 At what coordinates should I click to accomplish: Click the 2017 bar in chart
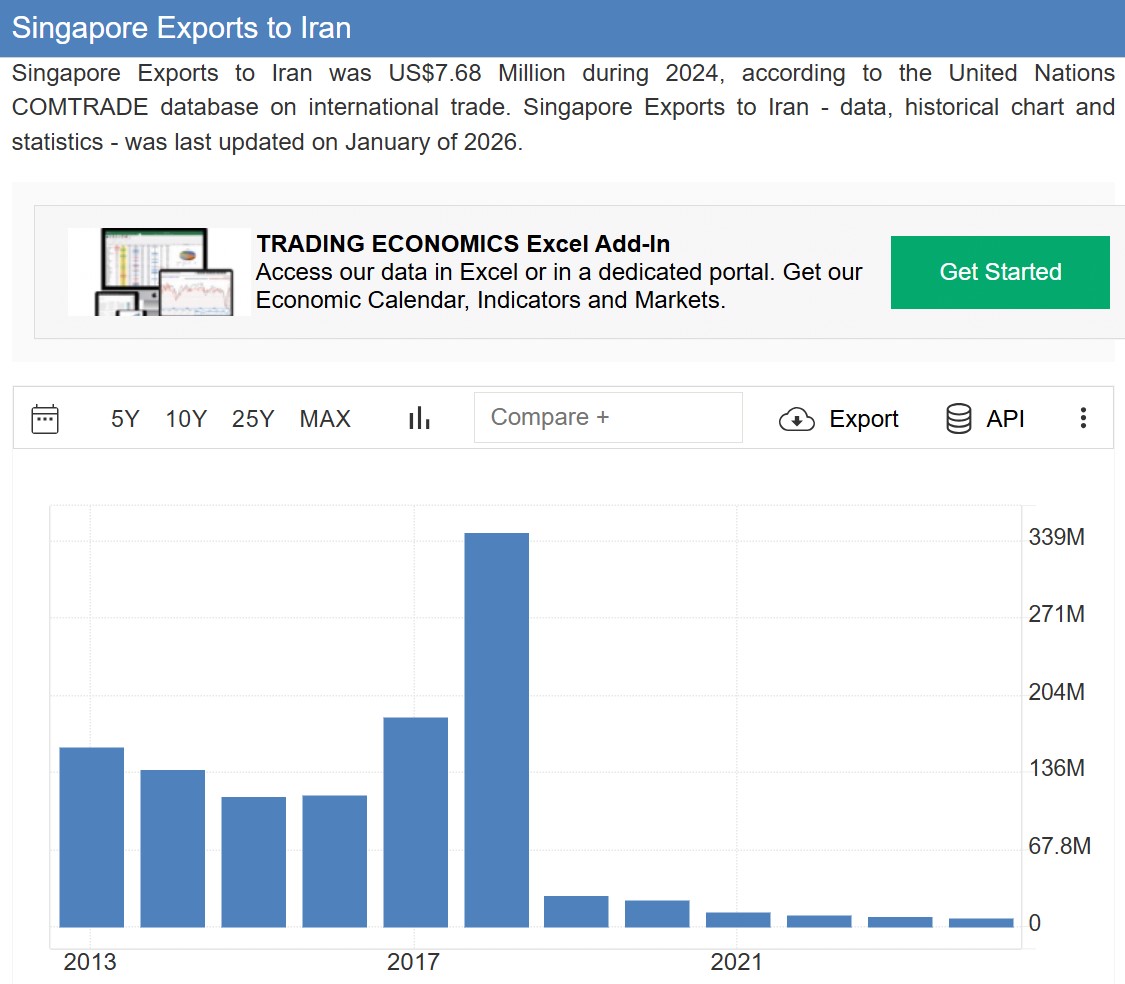415,822
